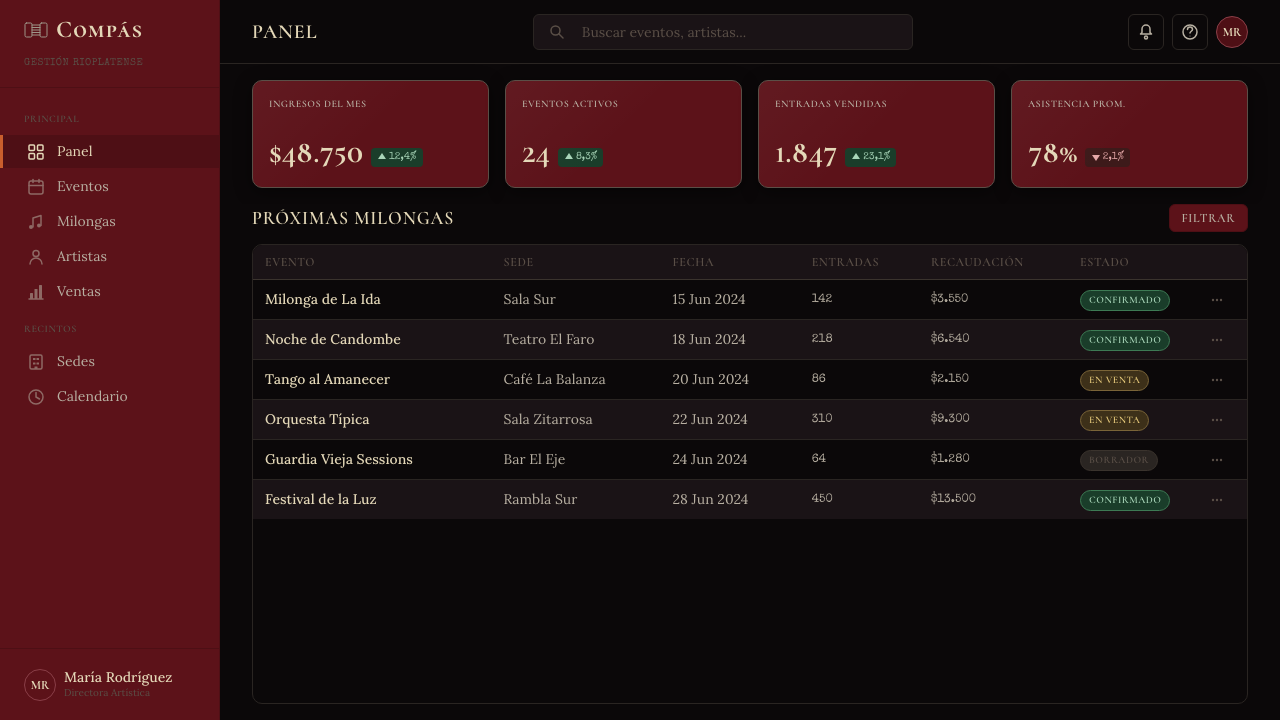Go to Eventos in sidebar

click(x=110, y=187)
